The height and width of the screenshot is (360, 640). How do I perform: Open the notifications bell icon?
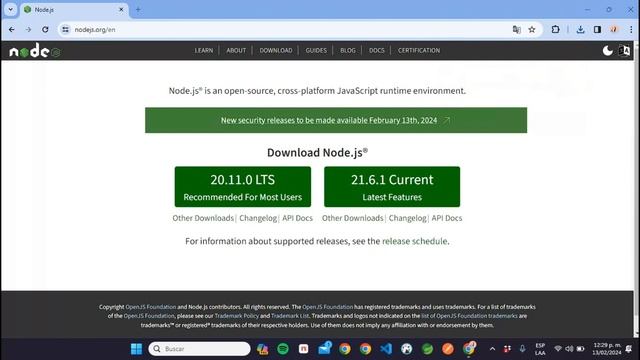pos(629,349)
